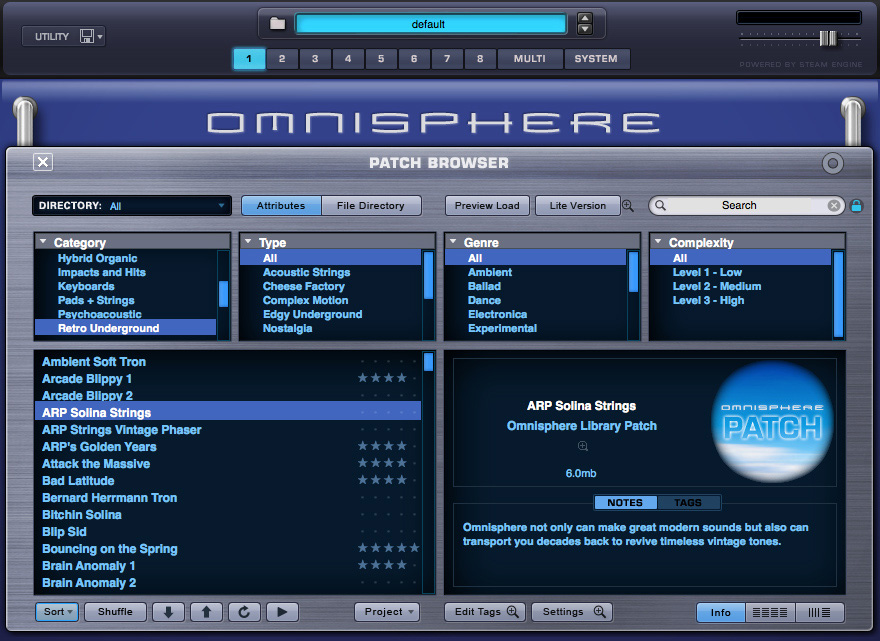Select part 1 tab

click(x=249, y=58)
